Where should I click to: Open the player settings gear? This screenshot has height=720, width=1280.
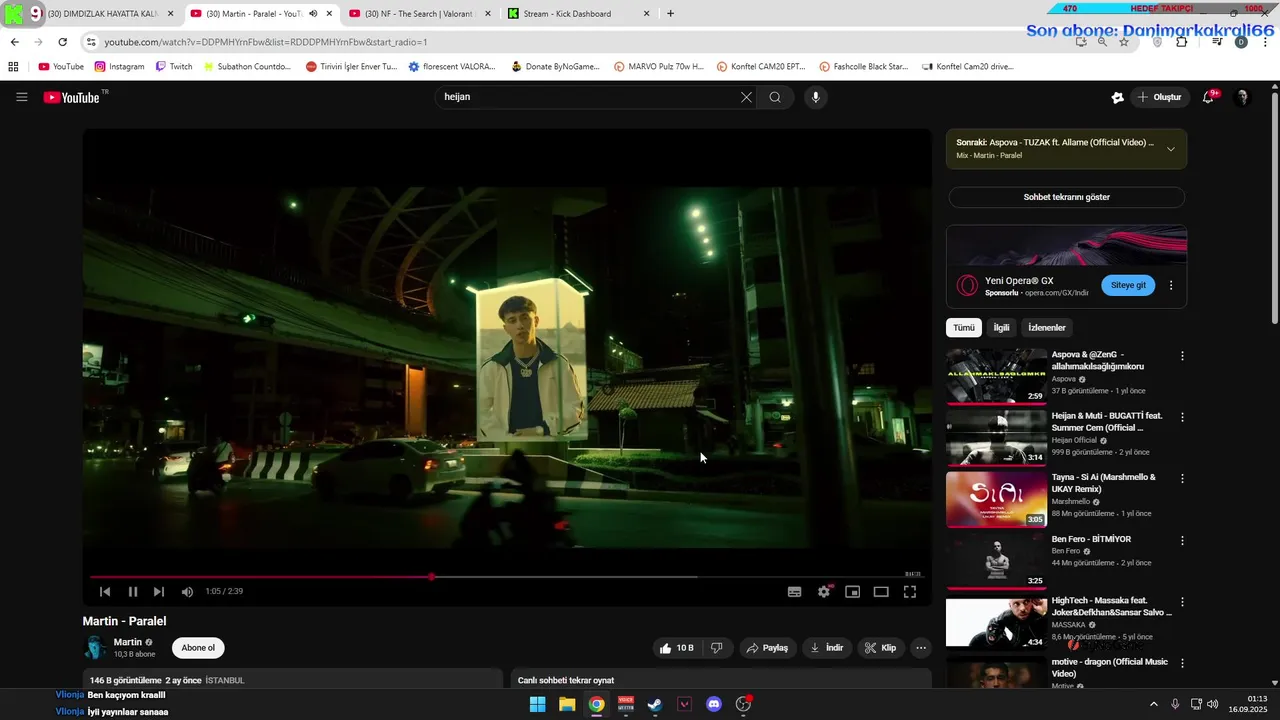click(824, 591)
